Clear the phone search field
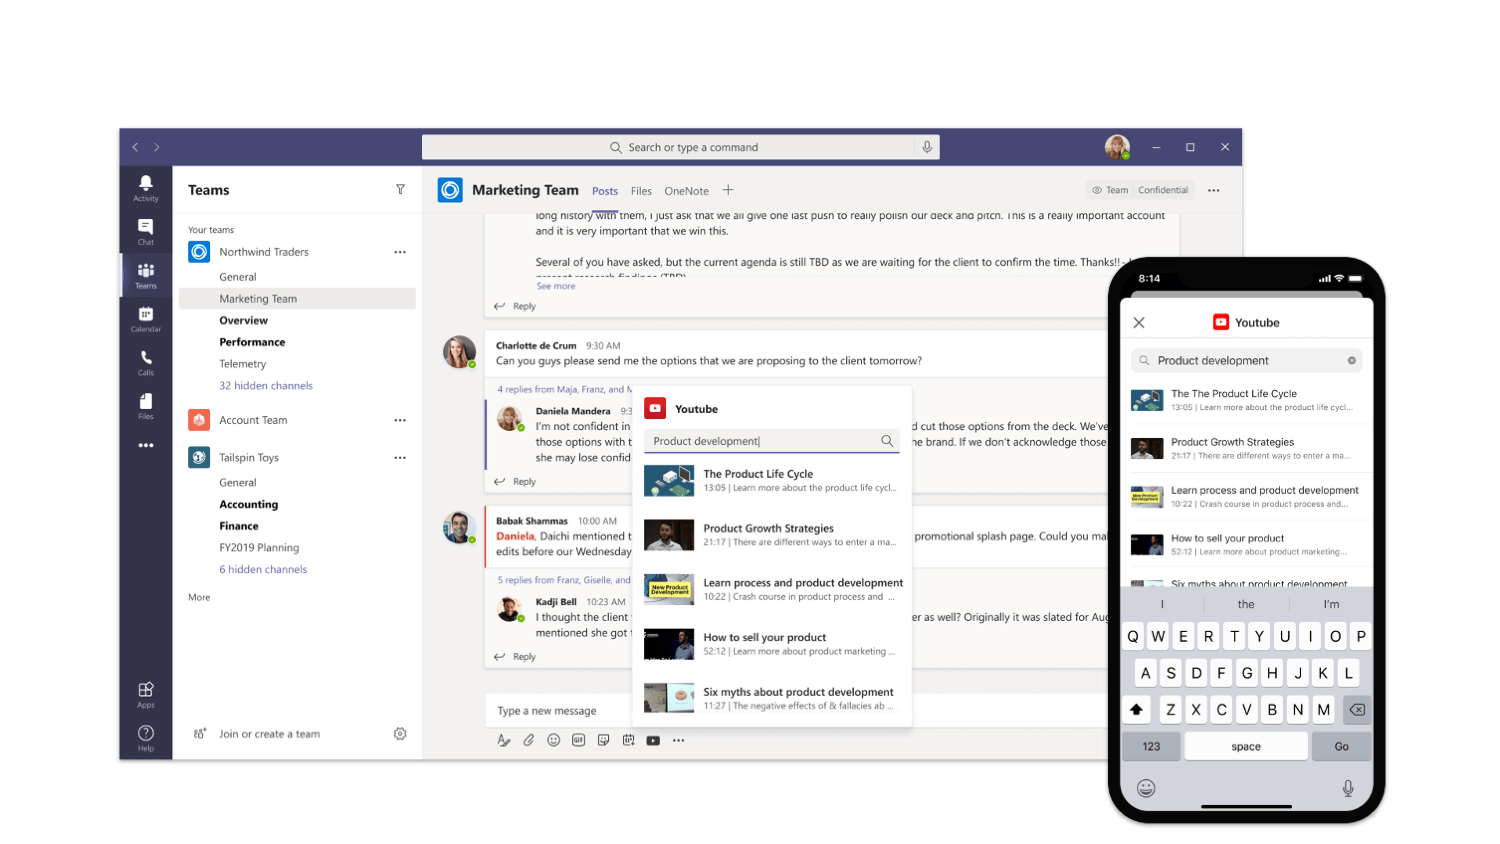This screenshot has height=844, width=1500. click(x=1352, y=361)
